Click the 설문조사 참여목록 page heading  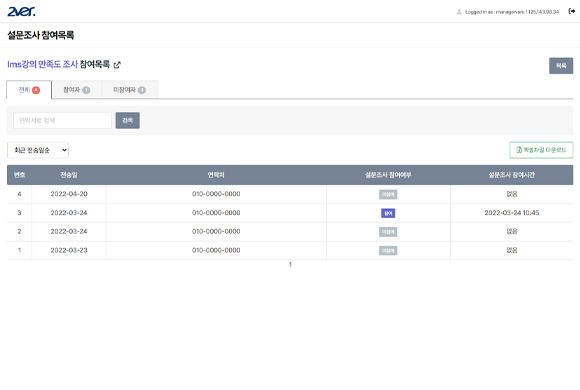click(x=41, y=35)
